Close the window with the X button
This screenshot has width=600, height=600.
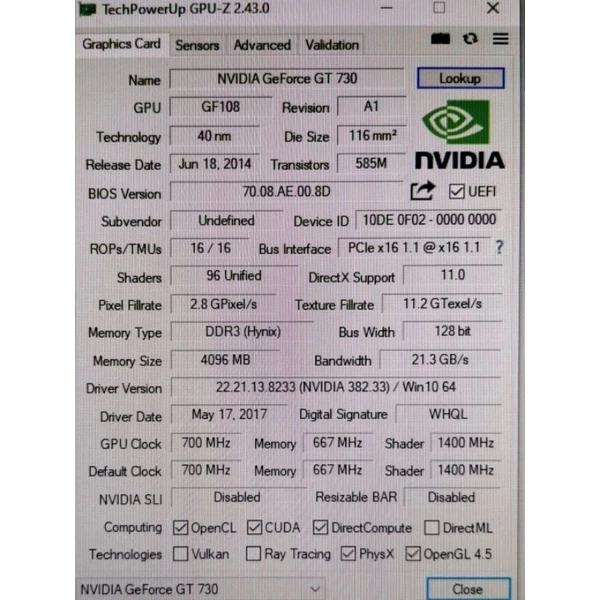coord(493,8)
